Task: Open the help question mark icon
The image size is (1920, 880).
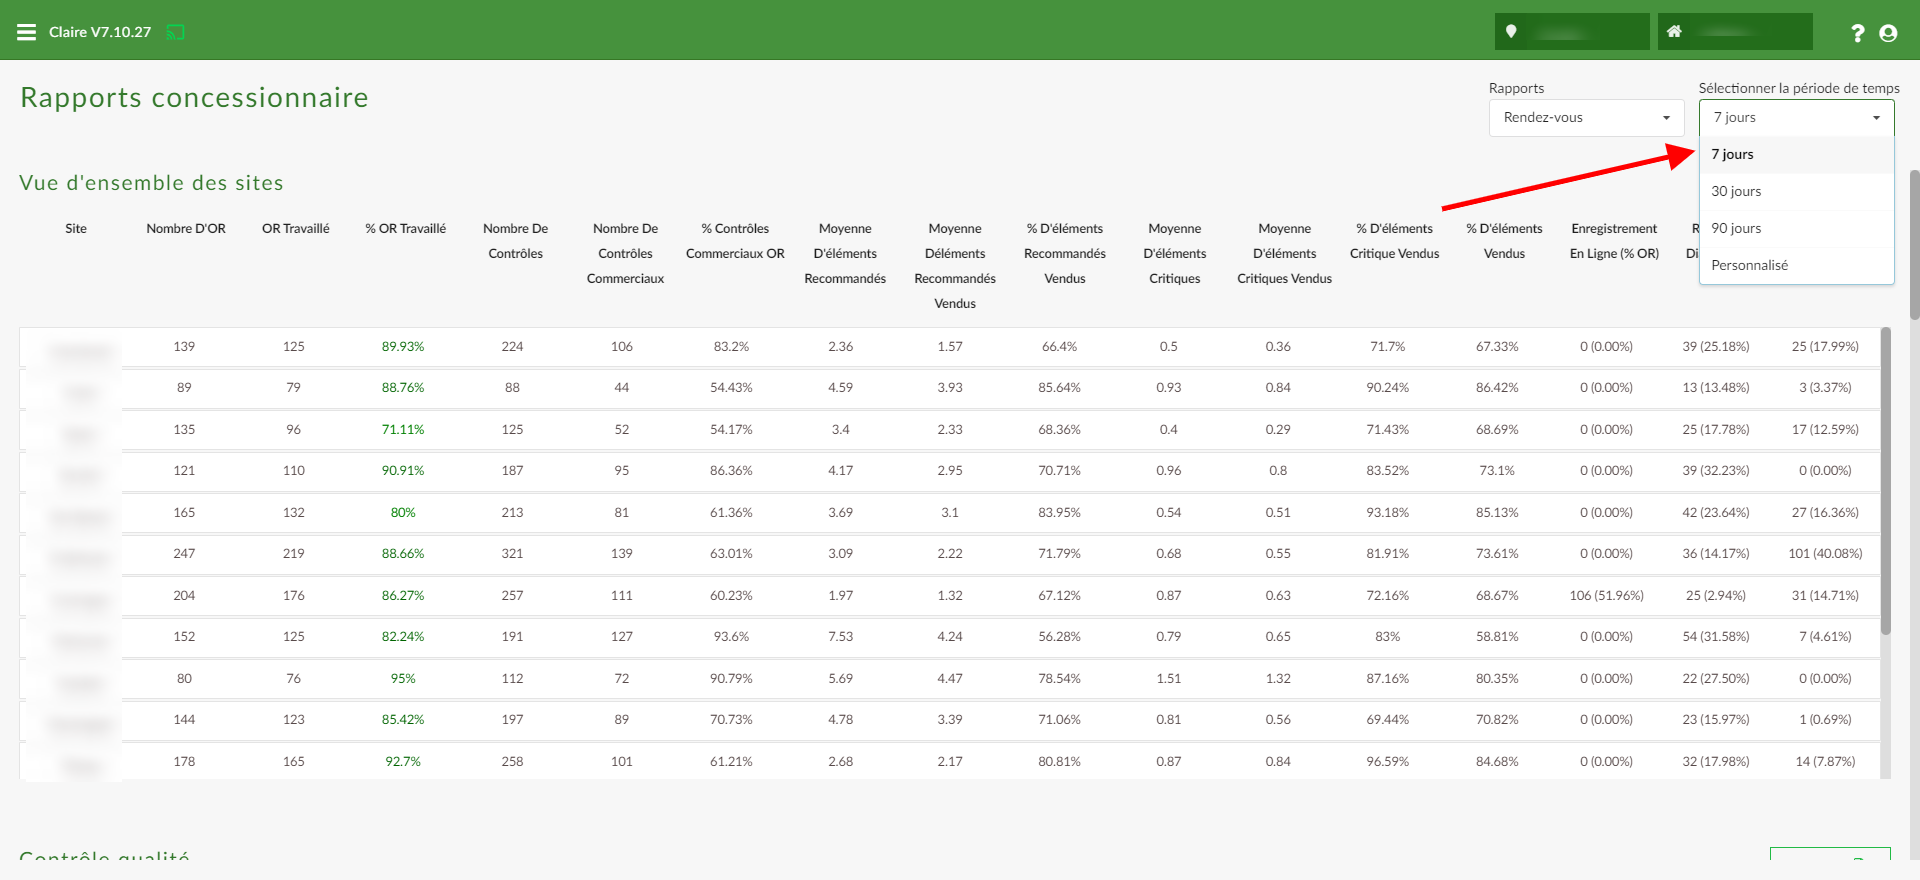Action: tap(1857, 33)
